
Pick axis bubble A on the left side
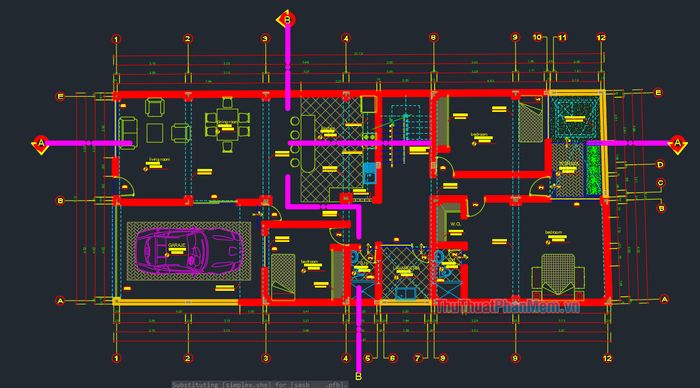tap(60, 301)
